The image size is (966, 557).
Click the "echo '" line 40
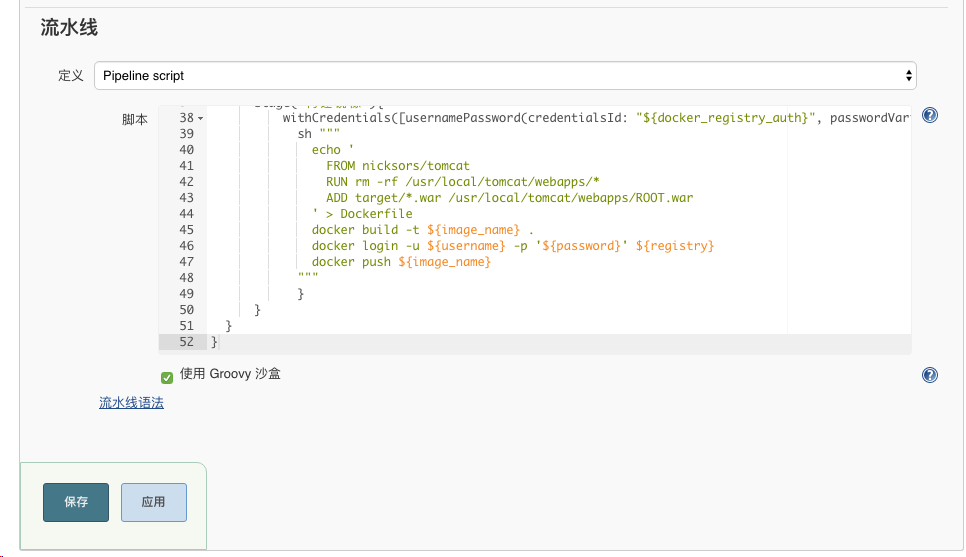coord(333,150)
